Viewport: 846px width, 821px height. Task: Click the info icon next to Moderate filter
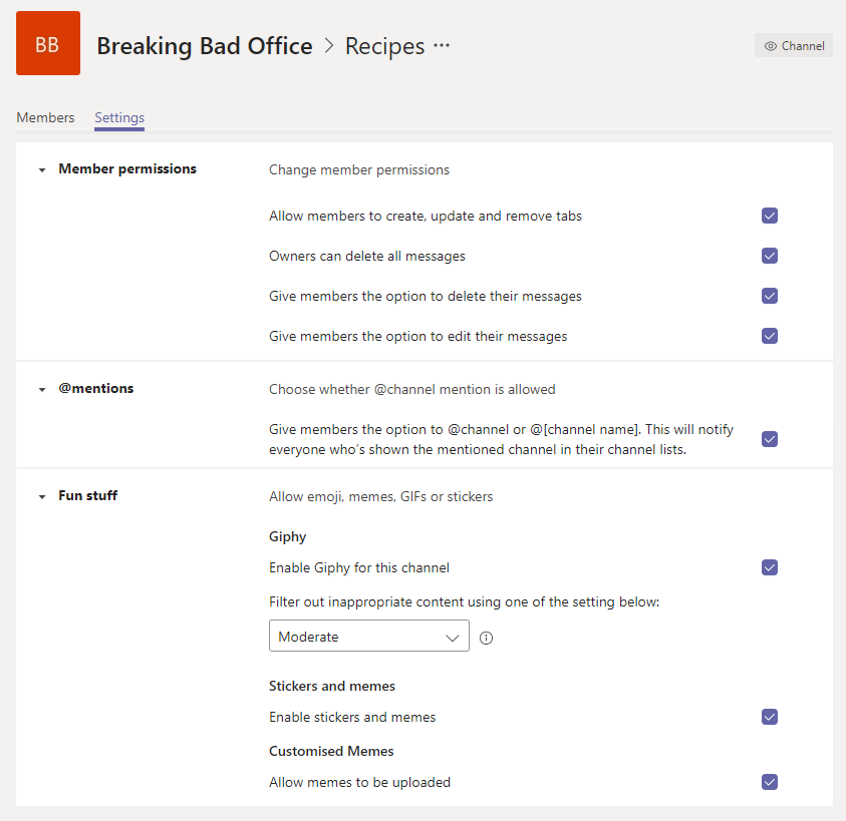pyautogui.click(x=486, y=638)
